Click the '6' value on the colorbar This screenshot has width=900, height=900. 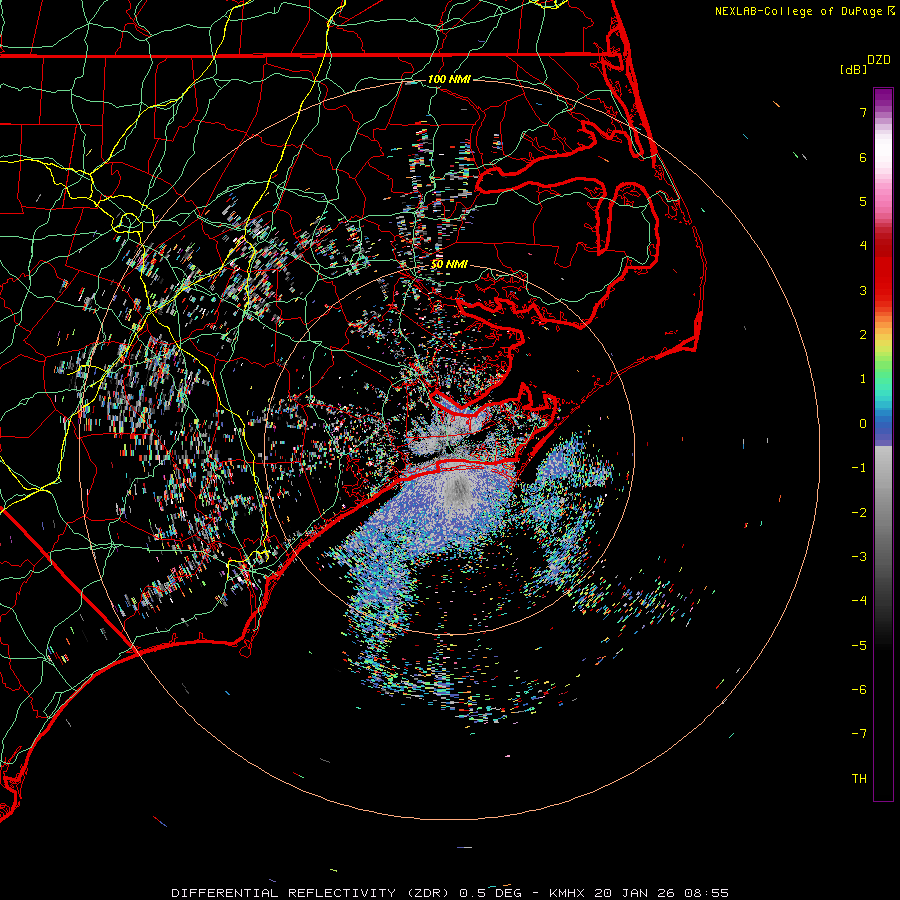863,157
